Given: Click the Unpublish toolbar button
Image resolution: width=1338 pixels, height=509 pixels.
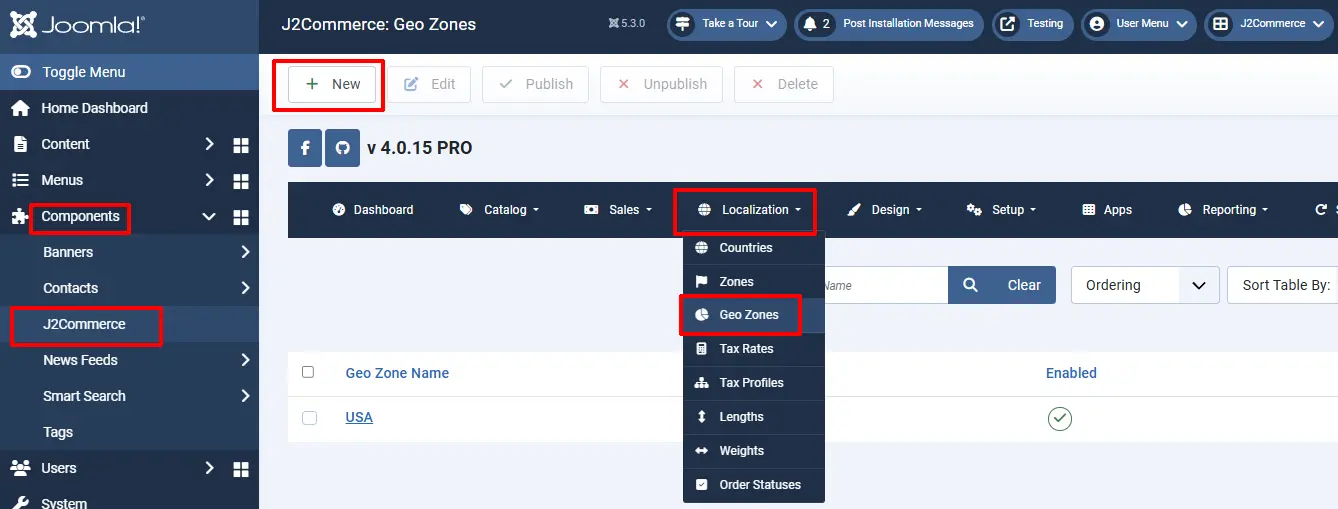Looking at the screenshot, I should pyautogui.click(x=661, y=84).
